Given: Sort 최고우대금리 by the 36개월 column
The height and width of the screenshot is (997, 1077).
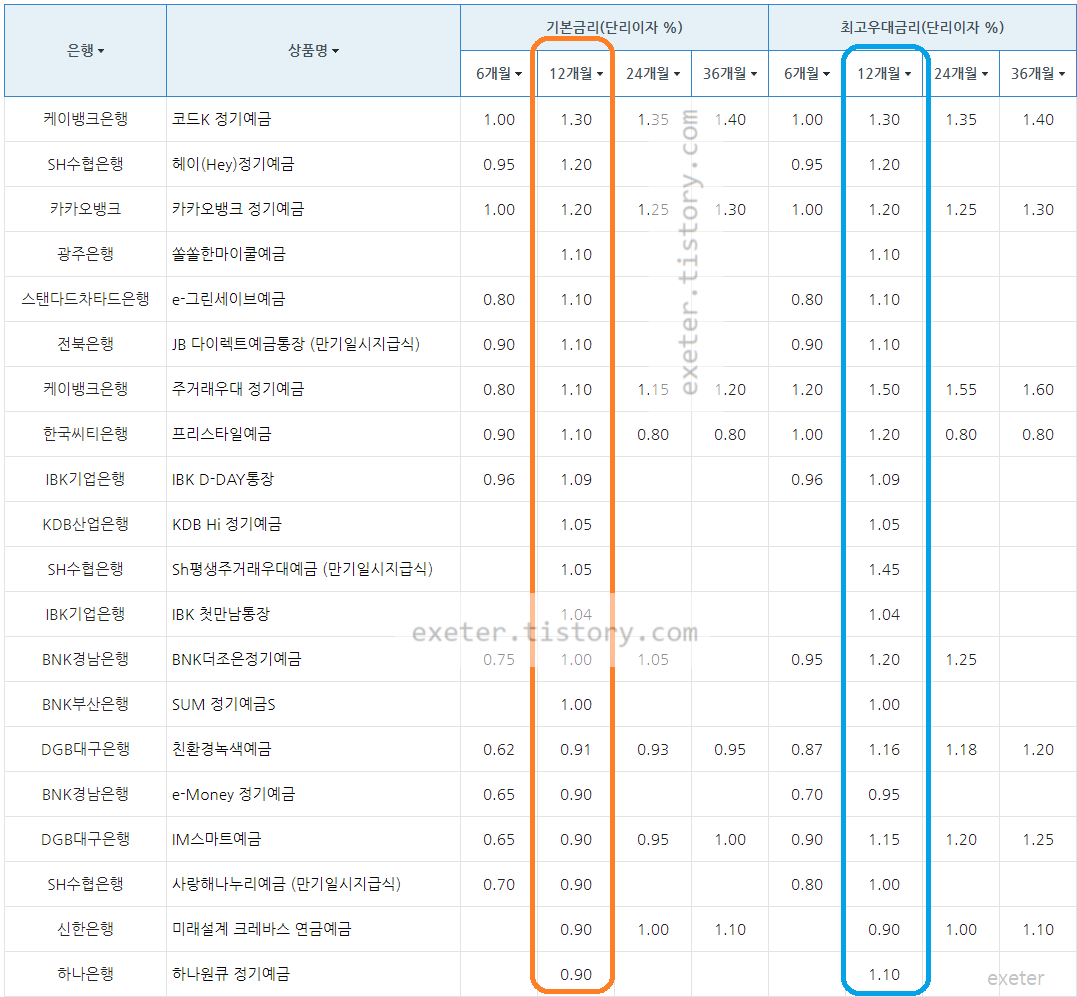Looking at the screenshot, I should pos(1038,73).
